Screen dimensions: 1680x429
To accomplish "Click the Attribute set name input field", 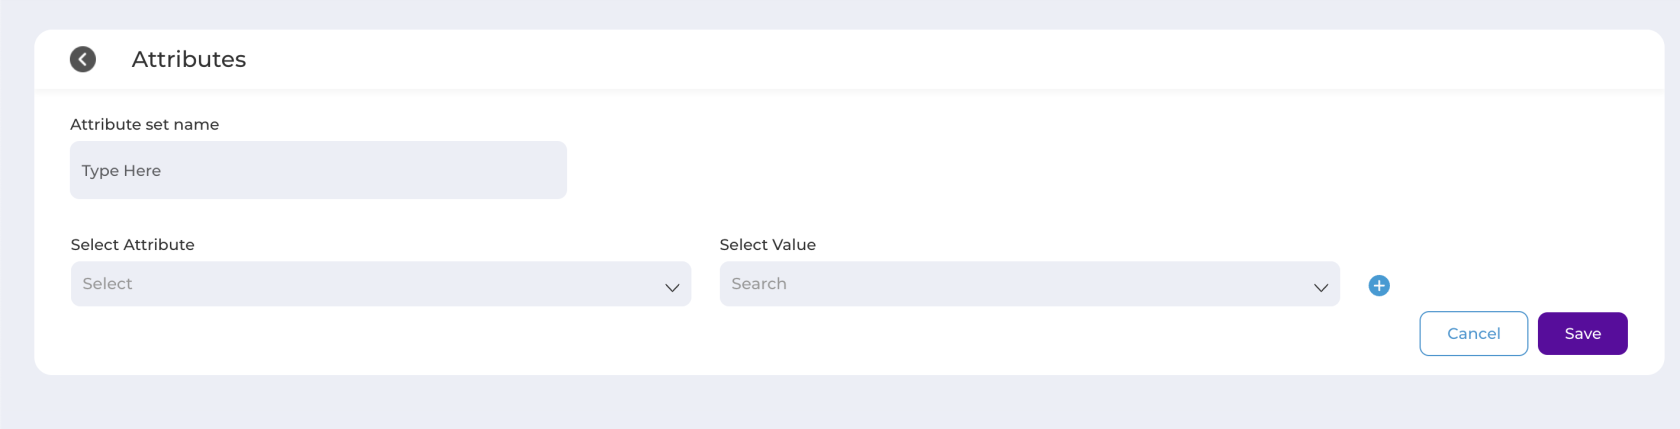I will (318, 170).
